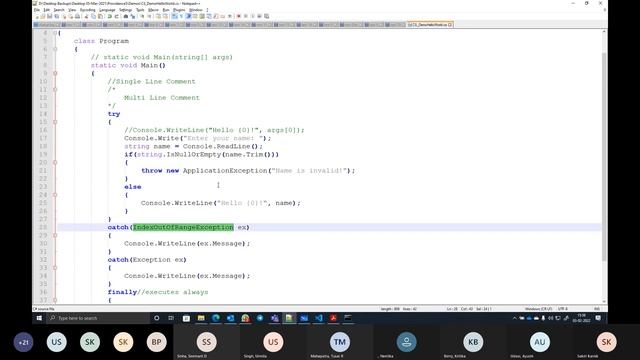The width and height of the screenshot is (640, 360).
Task: Collapse the class Program block at line 6
Action: [x=55, y=49]
